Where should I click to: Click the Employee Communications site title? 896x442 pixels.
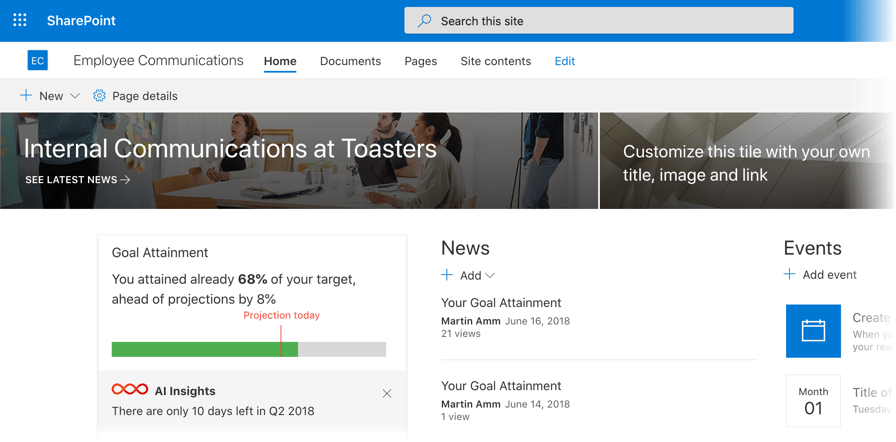158,61
